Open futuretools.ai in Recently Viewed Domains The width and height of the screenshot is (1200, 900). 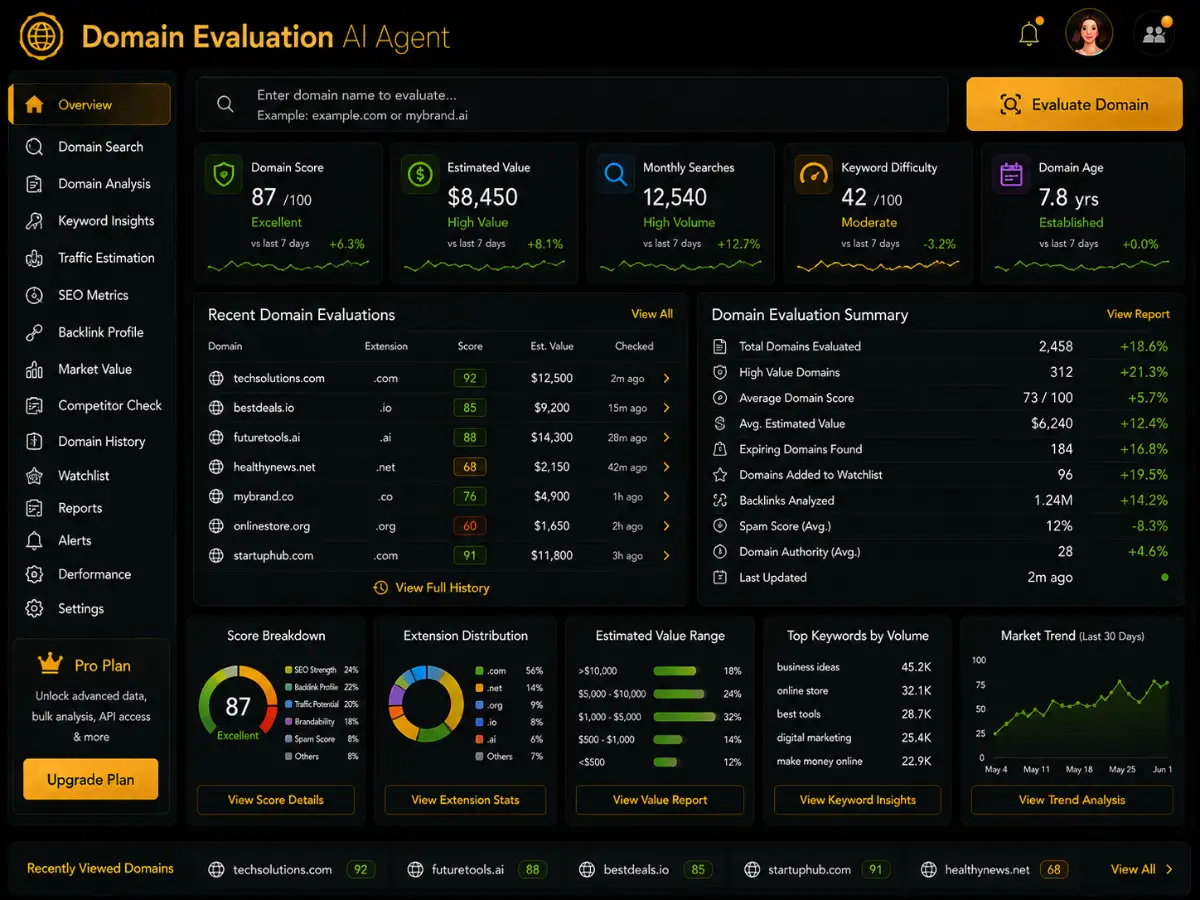(477, 870)
